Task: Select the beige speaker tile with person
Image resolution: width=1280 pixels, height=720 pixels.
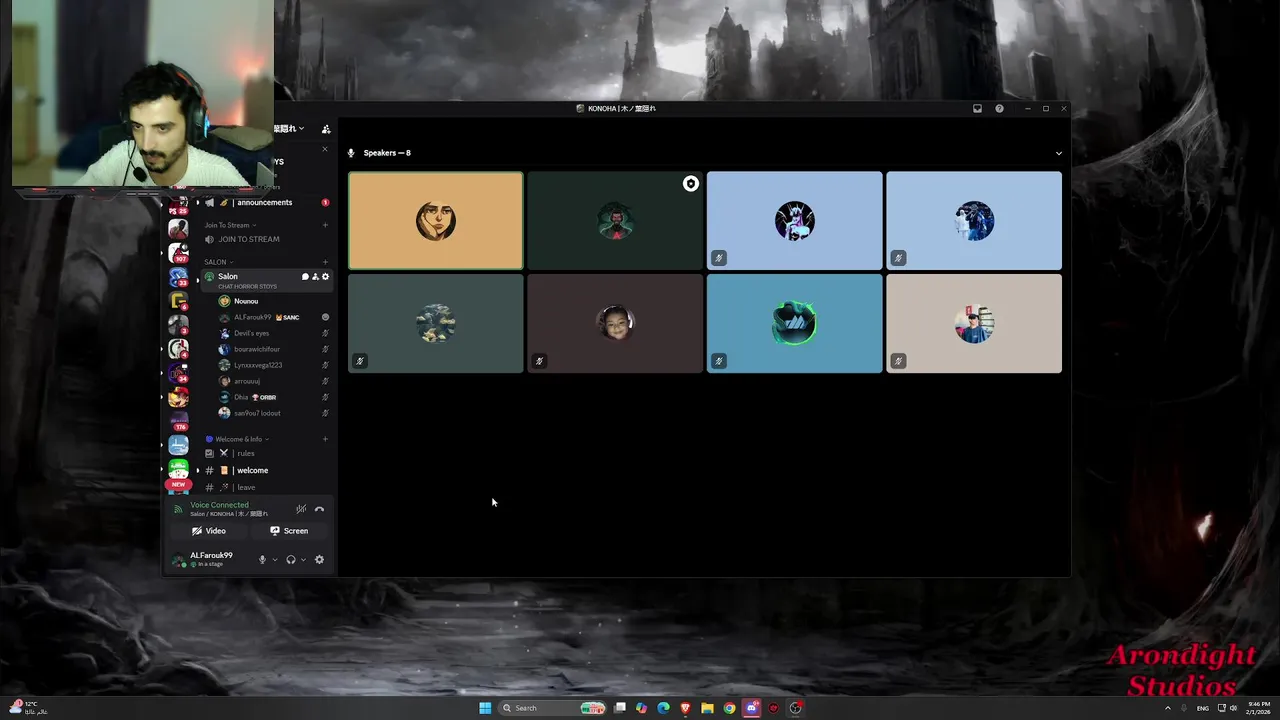Action: [x=974, y=323]
